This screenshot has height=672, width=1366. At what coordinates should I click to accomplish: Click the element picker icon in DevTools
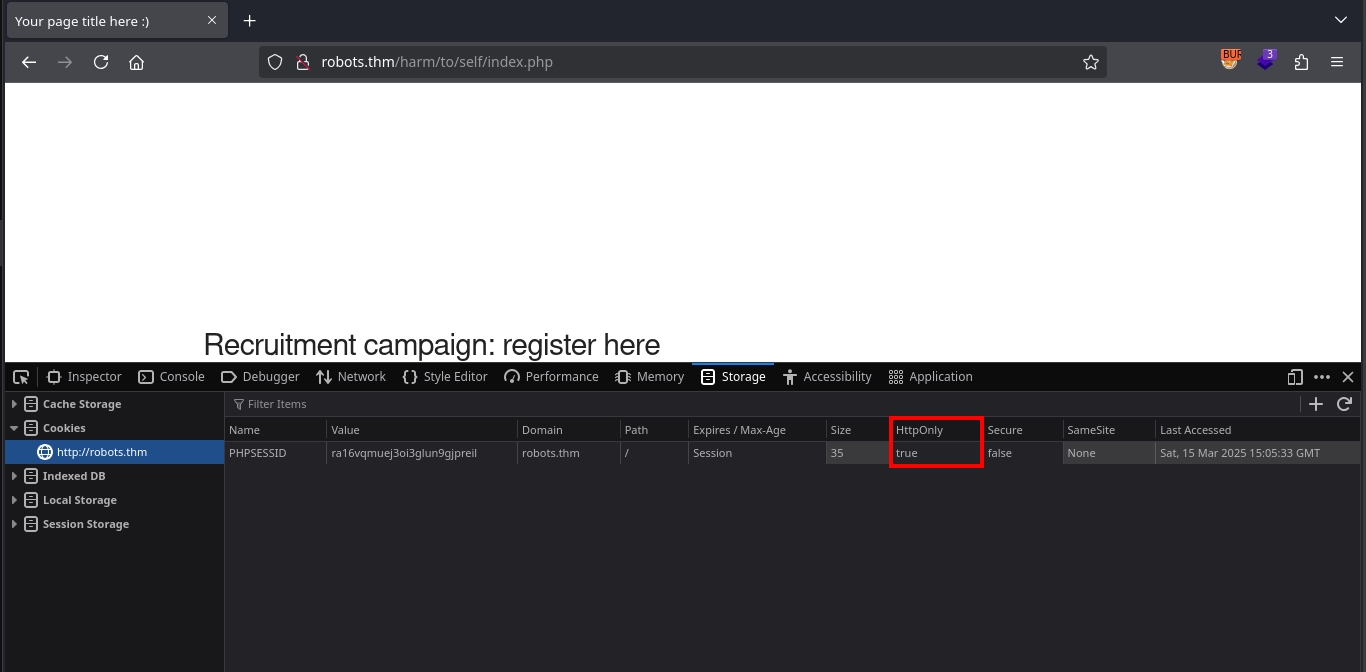coord(21,377)
